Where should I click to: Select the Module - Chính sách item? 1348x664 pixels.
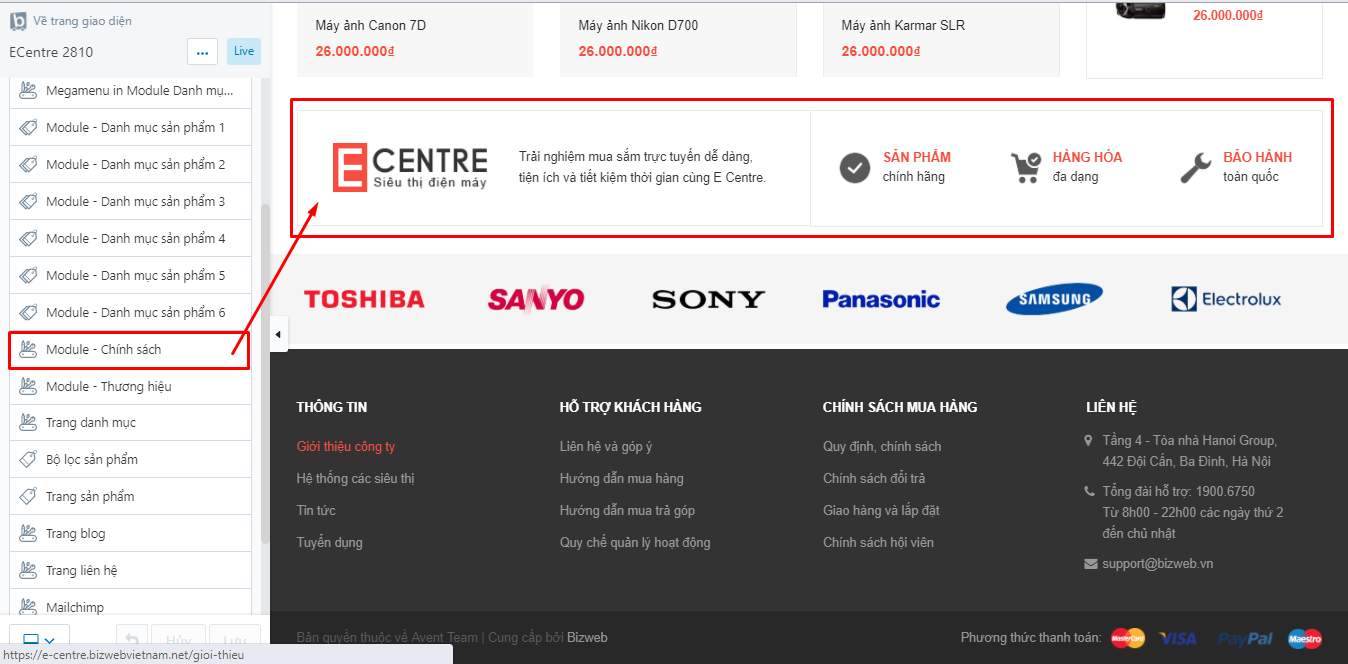click(130, 350)
